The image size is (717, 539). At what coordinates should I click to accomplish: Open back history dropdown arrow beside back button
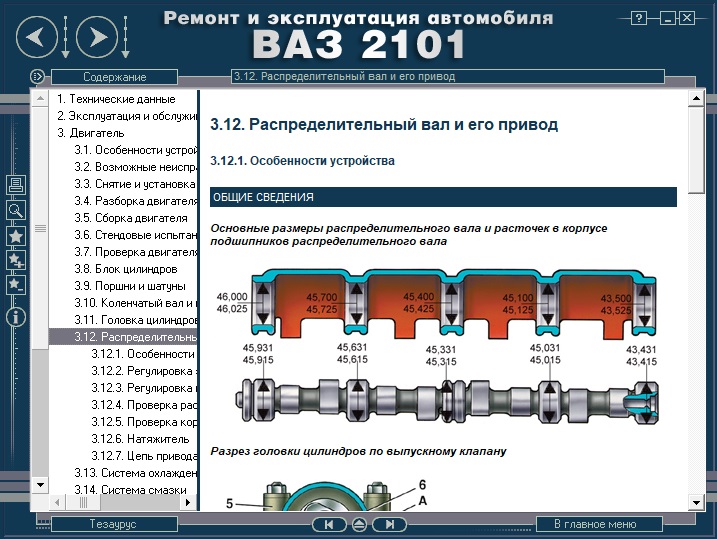point(65,37)
